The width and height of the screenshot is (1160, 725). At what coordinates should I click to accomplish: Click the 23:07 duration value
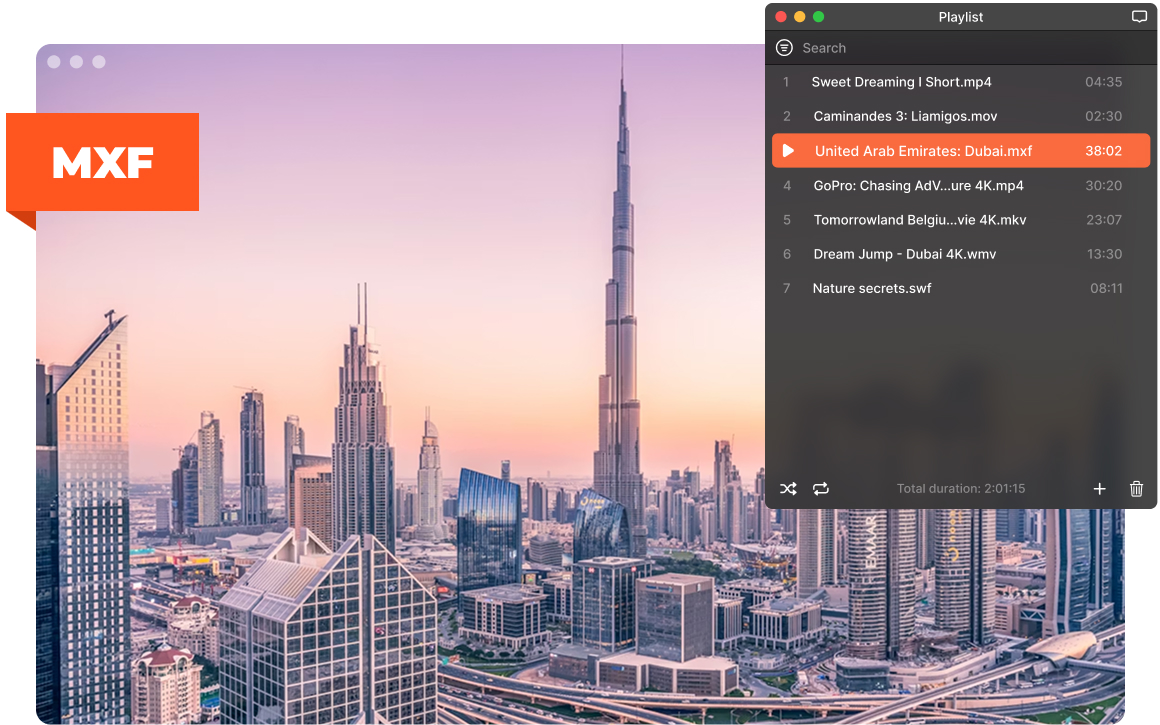[x=1104, y=220]
